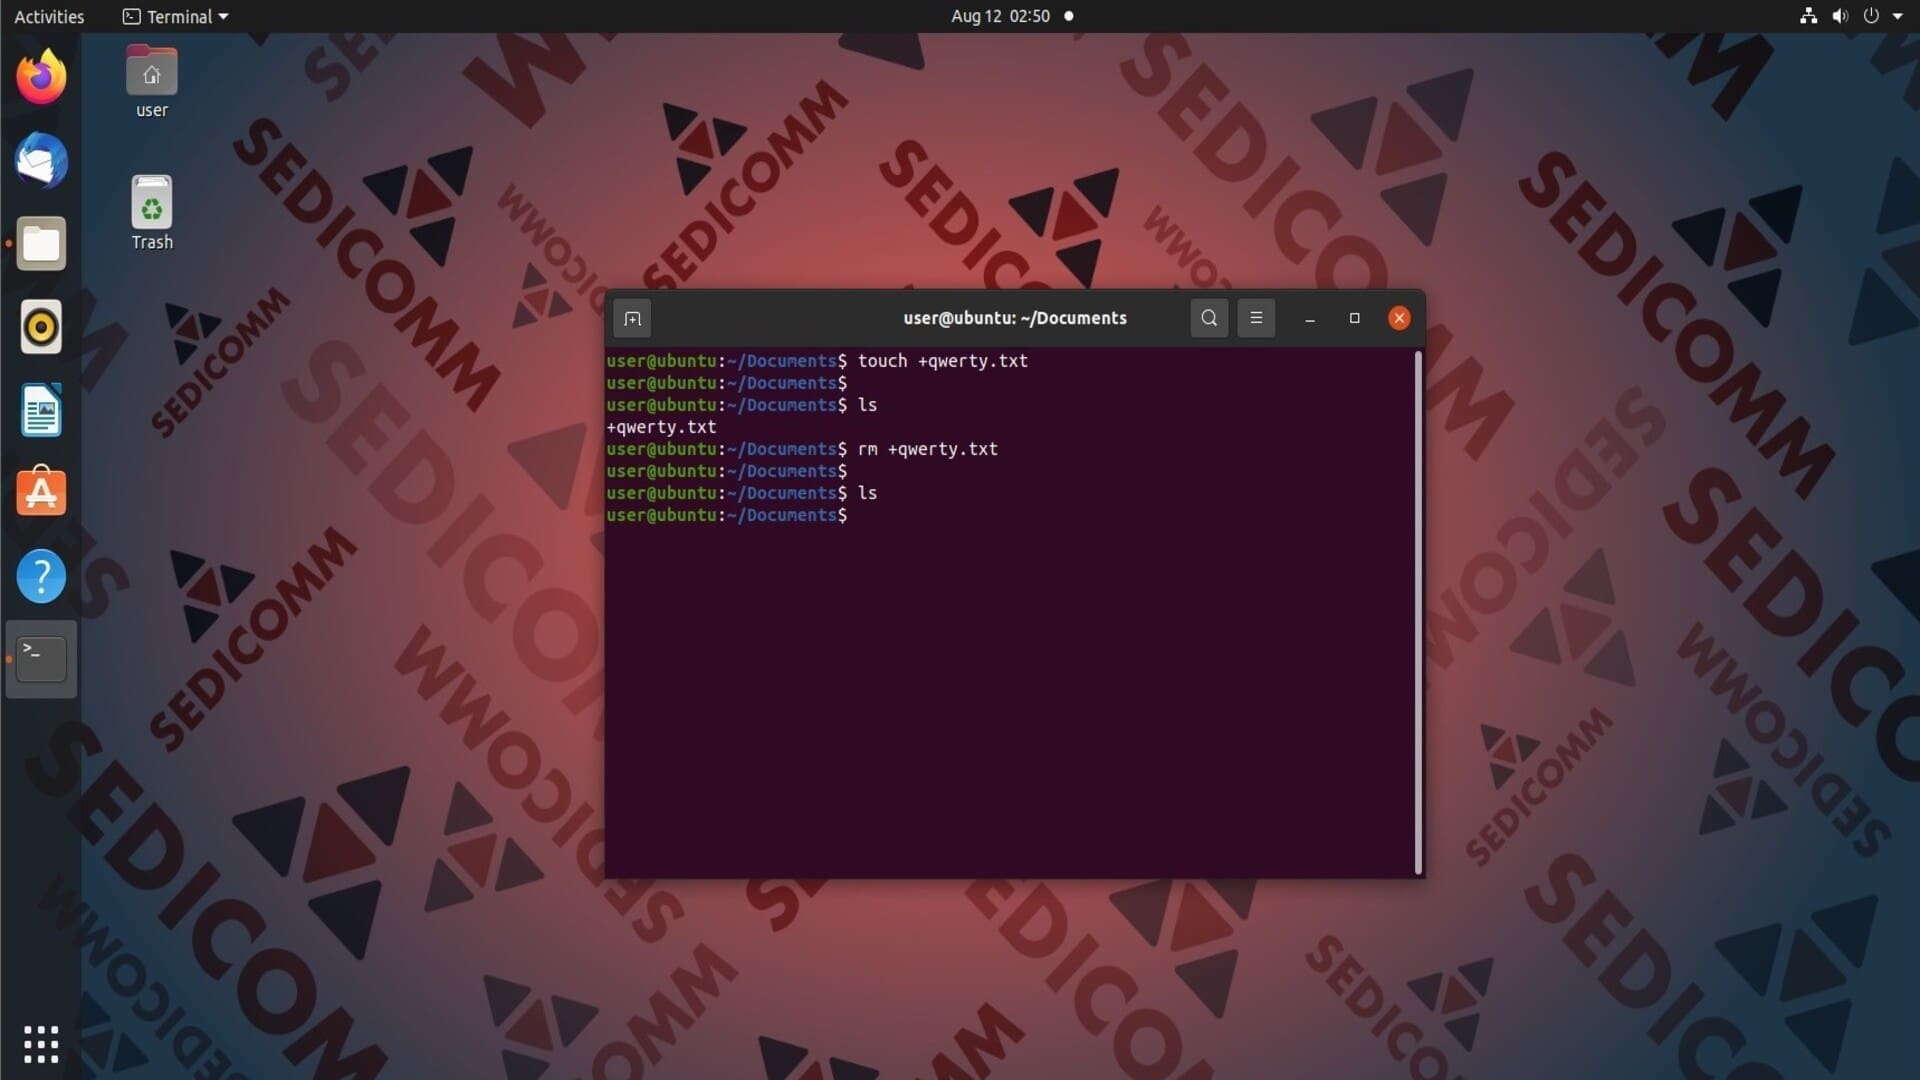Launch Rhythmbox music player
This screenshot has width=1920, height=1080.
[x=41, y=327]
